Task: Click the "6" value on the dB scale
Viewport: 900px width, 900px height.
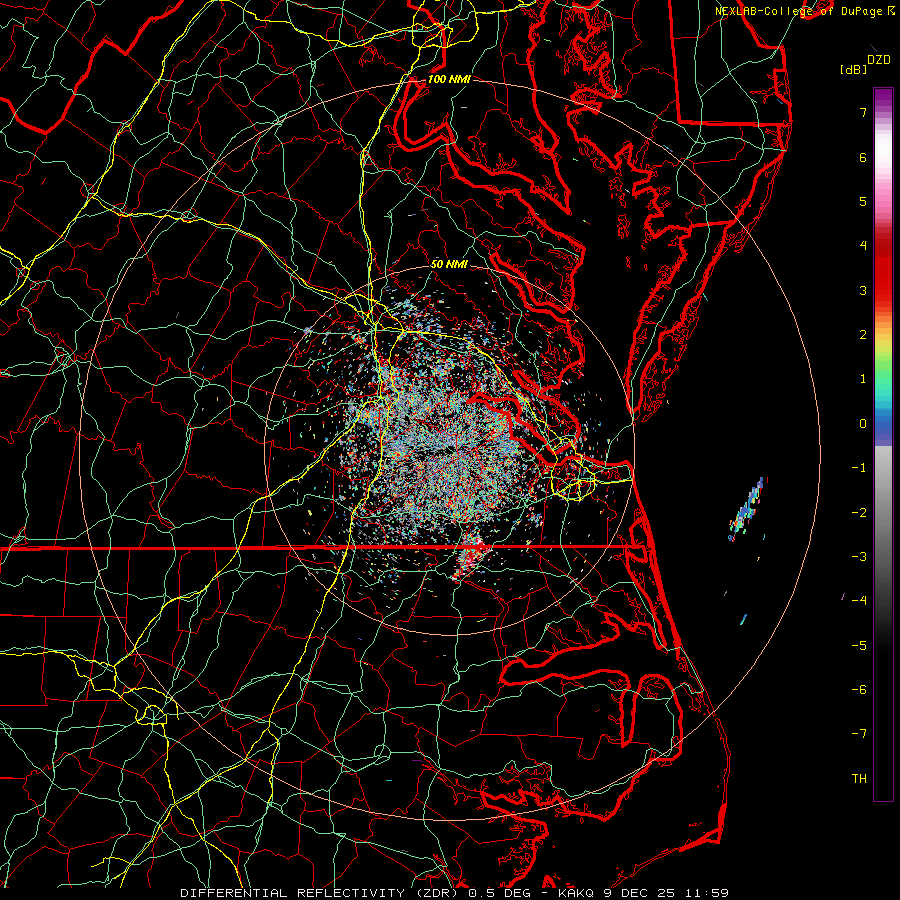Action: point(863,157)
